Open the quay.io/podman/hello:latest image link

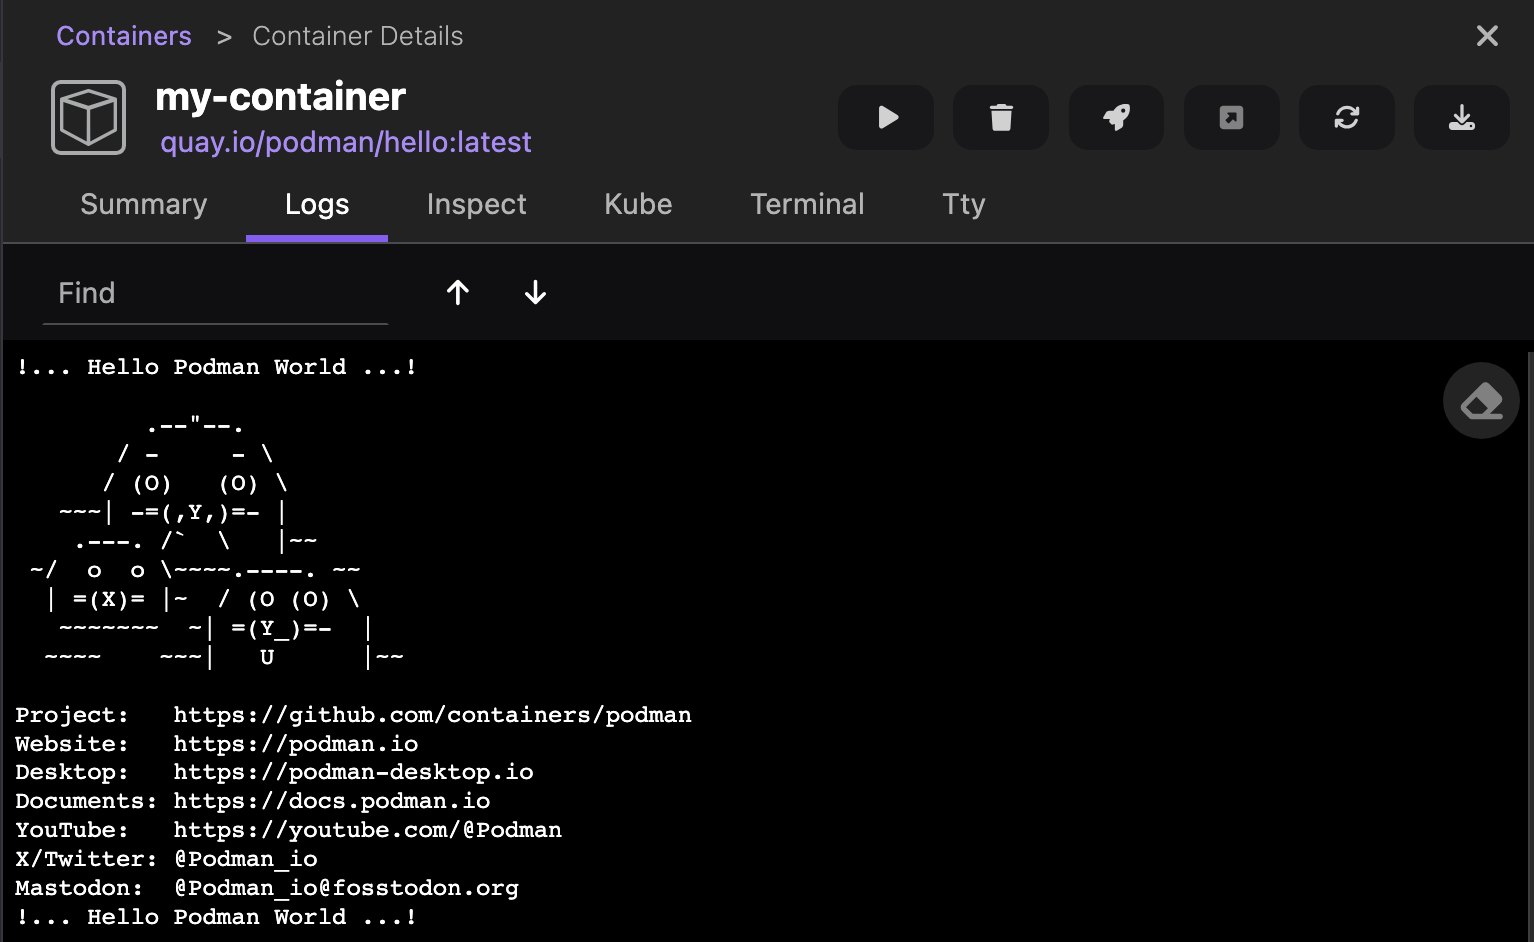click(346, 142)
